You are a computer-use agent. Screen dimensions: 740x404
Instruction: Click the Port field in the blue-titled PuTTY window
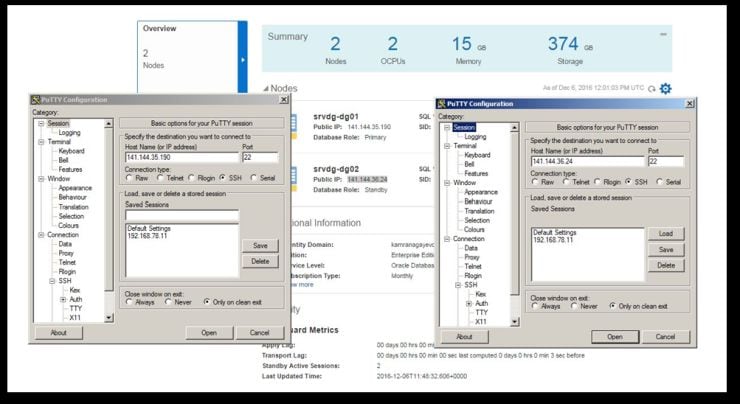(x=666, y=161)
